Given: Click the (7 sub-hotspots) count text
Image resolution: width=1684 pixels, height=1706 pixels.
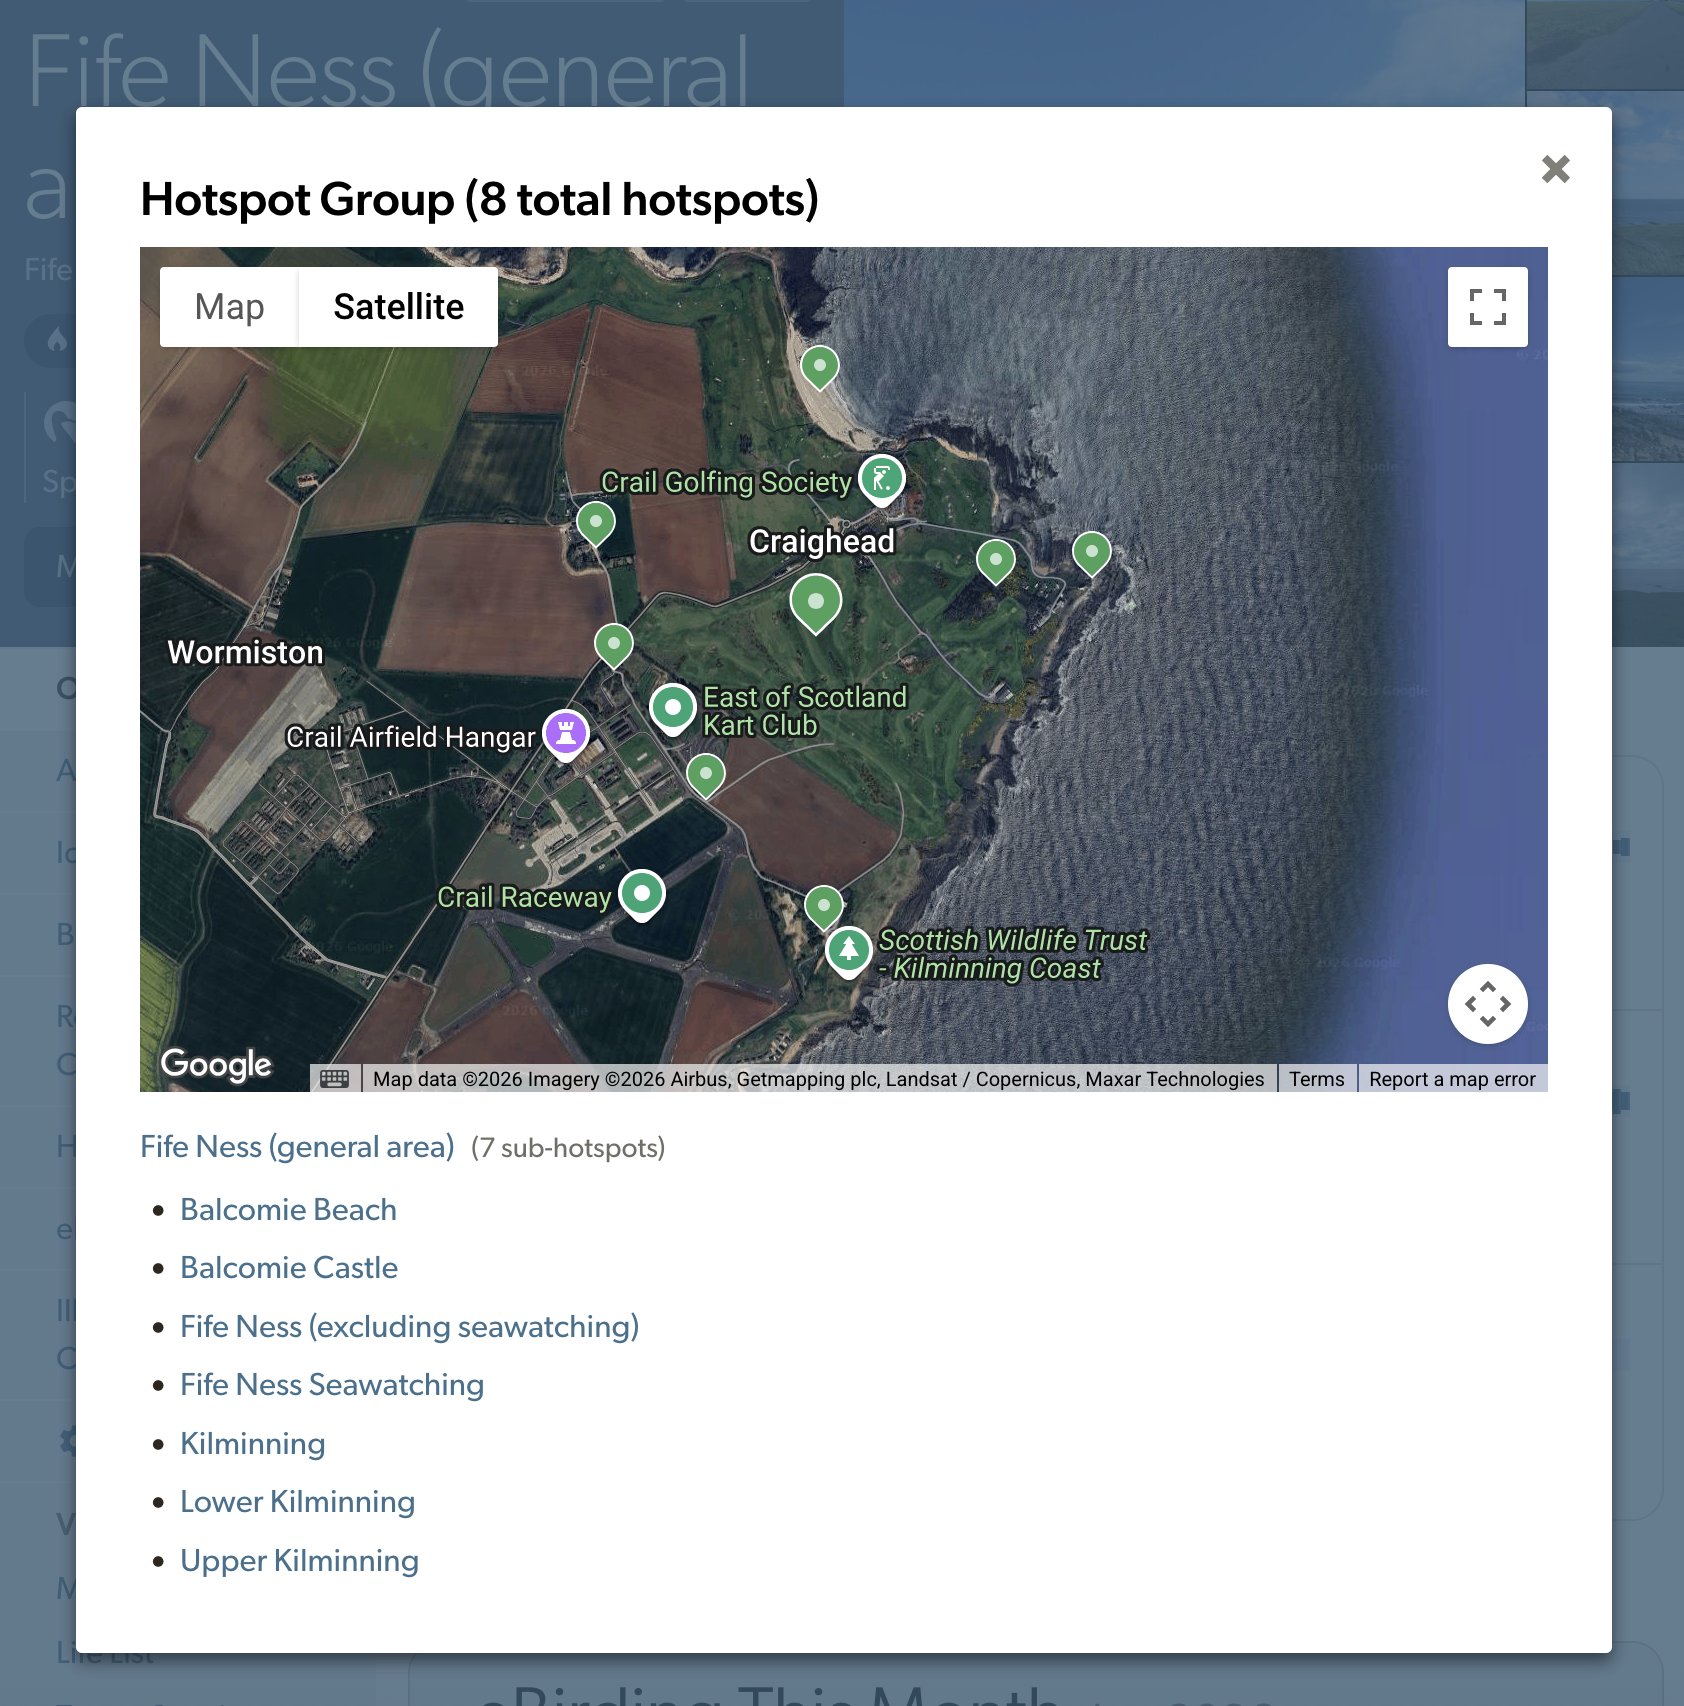Looking at the screenshot, I should pyautogui.click(x=568, y=1148).
